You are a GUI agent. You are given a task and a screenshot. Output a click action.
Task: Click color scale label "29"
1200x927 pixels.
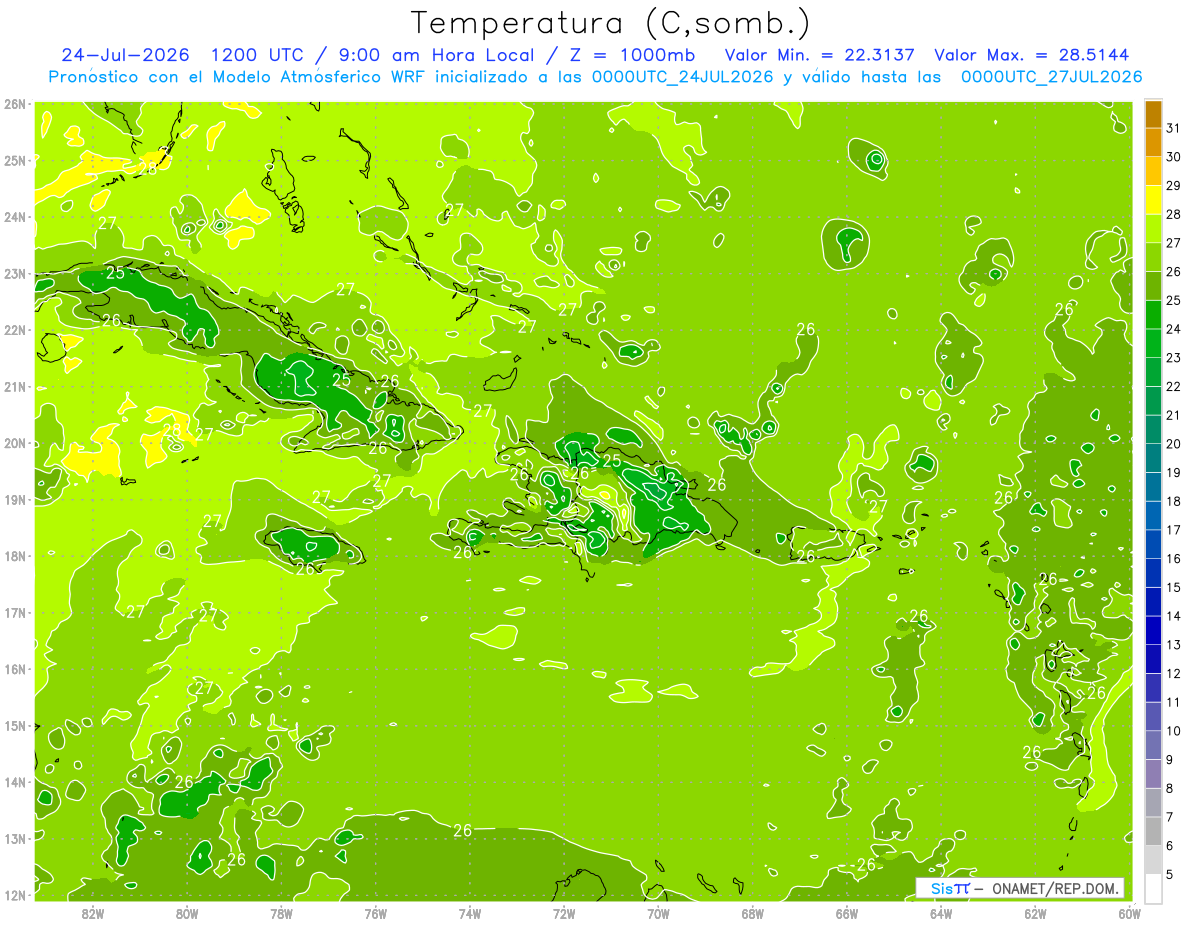click(x=1173, y=186)
